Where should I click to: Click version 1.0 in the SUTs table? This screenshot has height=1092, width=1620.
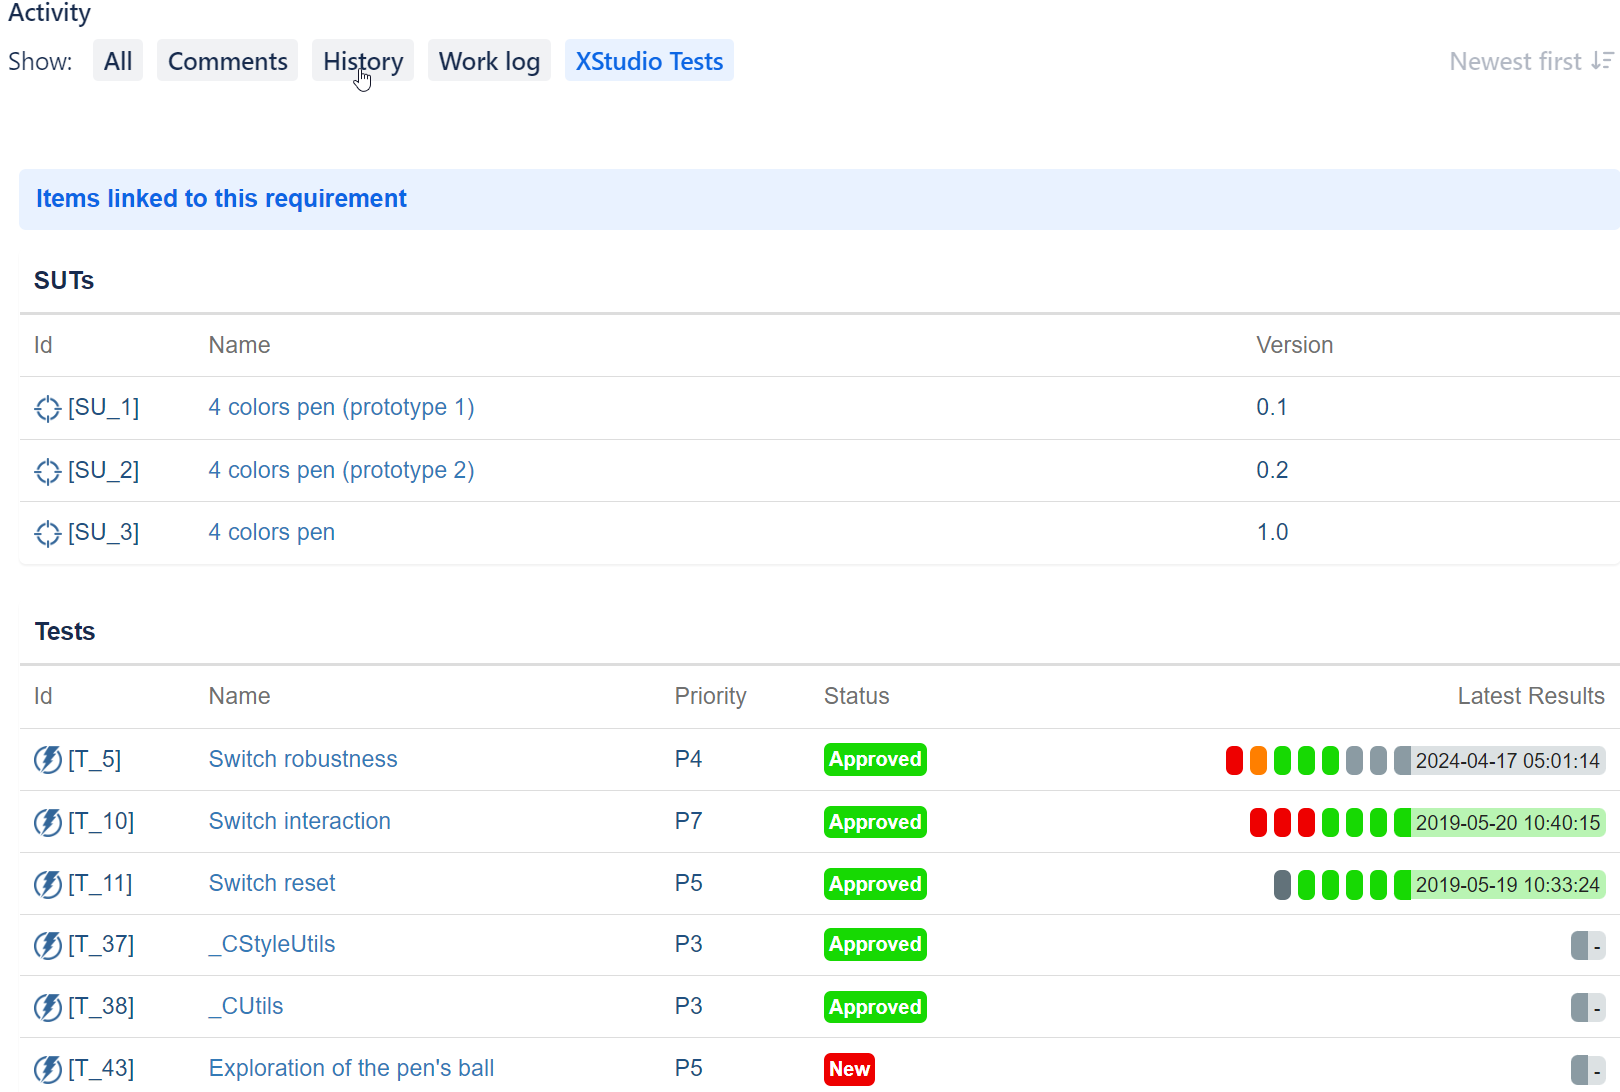tap(1272, 532)
